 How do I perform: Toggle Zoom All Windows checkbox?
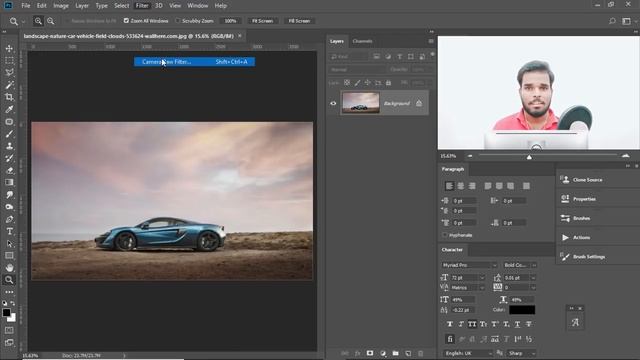(126, 21)
